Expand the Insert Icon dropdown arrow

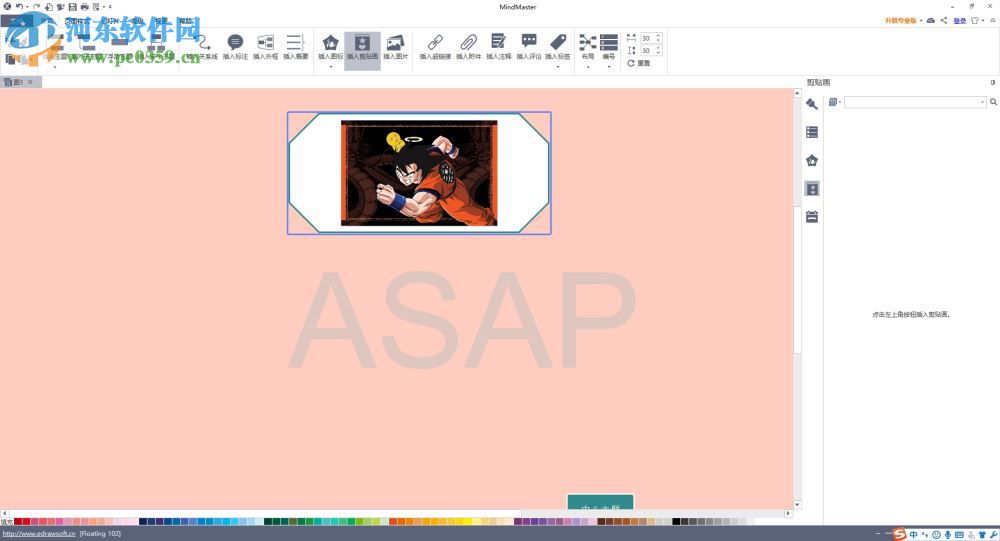[x=330, y=66]
